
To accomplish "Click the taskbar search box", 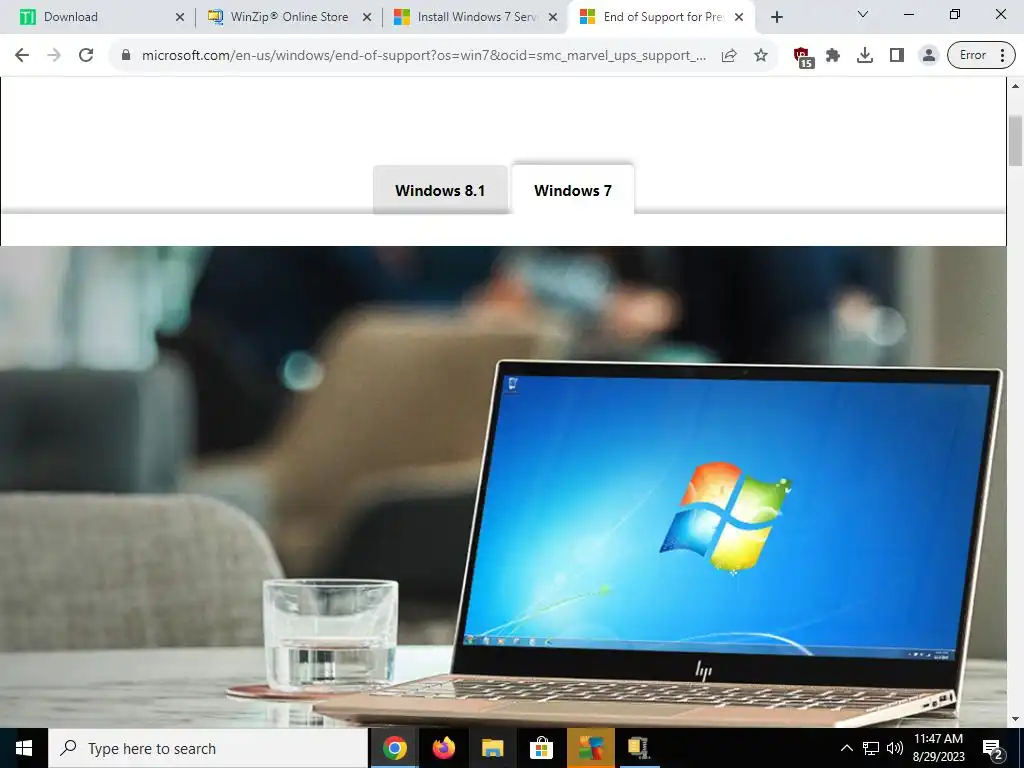I will 208,748.
